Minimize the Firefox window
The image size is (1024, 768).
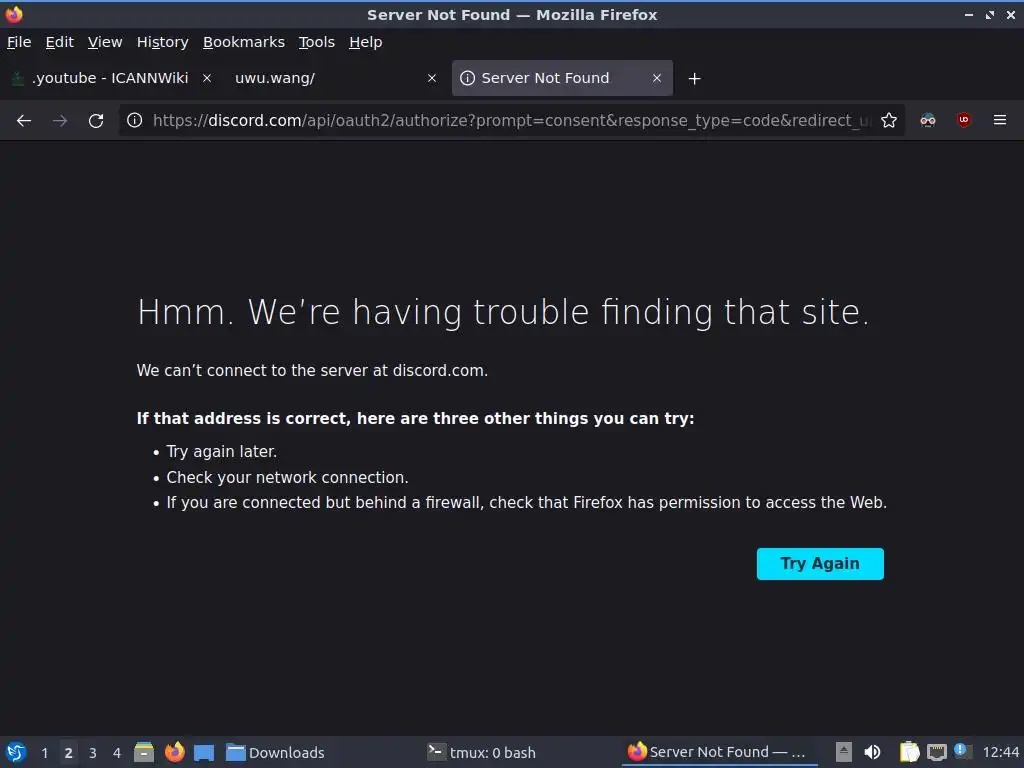pos(969,14)
